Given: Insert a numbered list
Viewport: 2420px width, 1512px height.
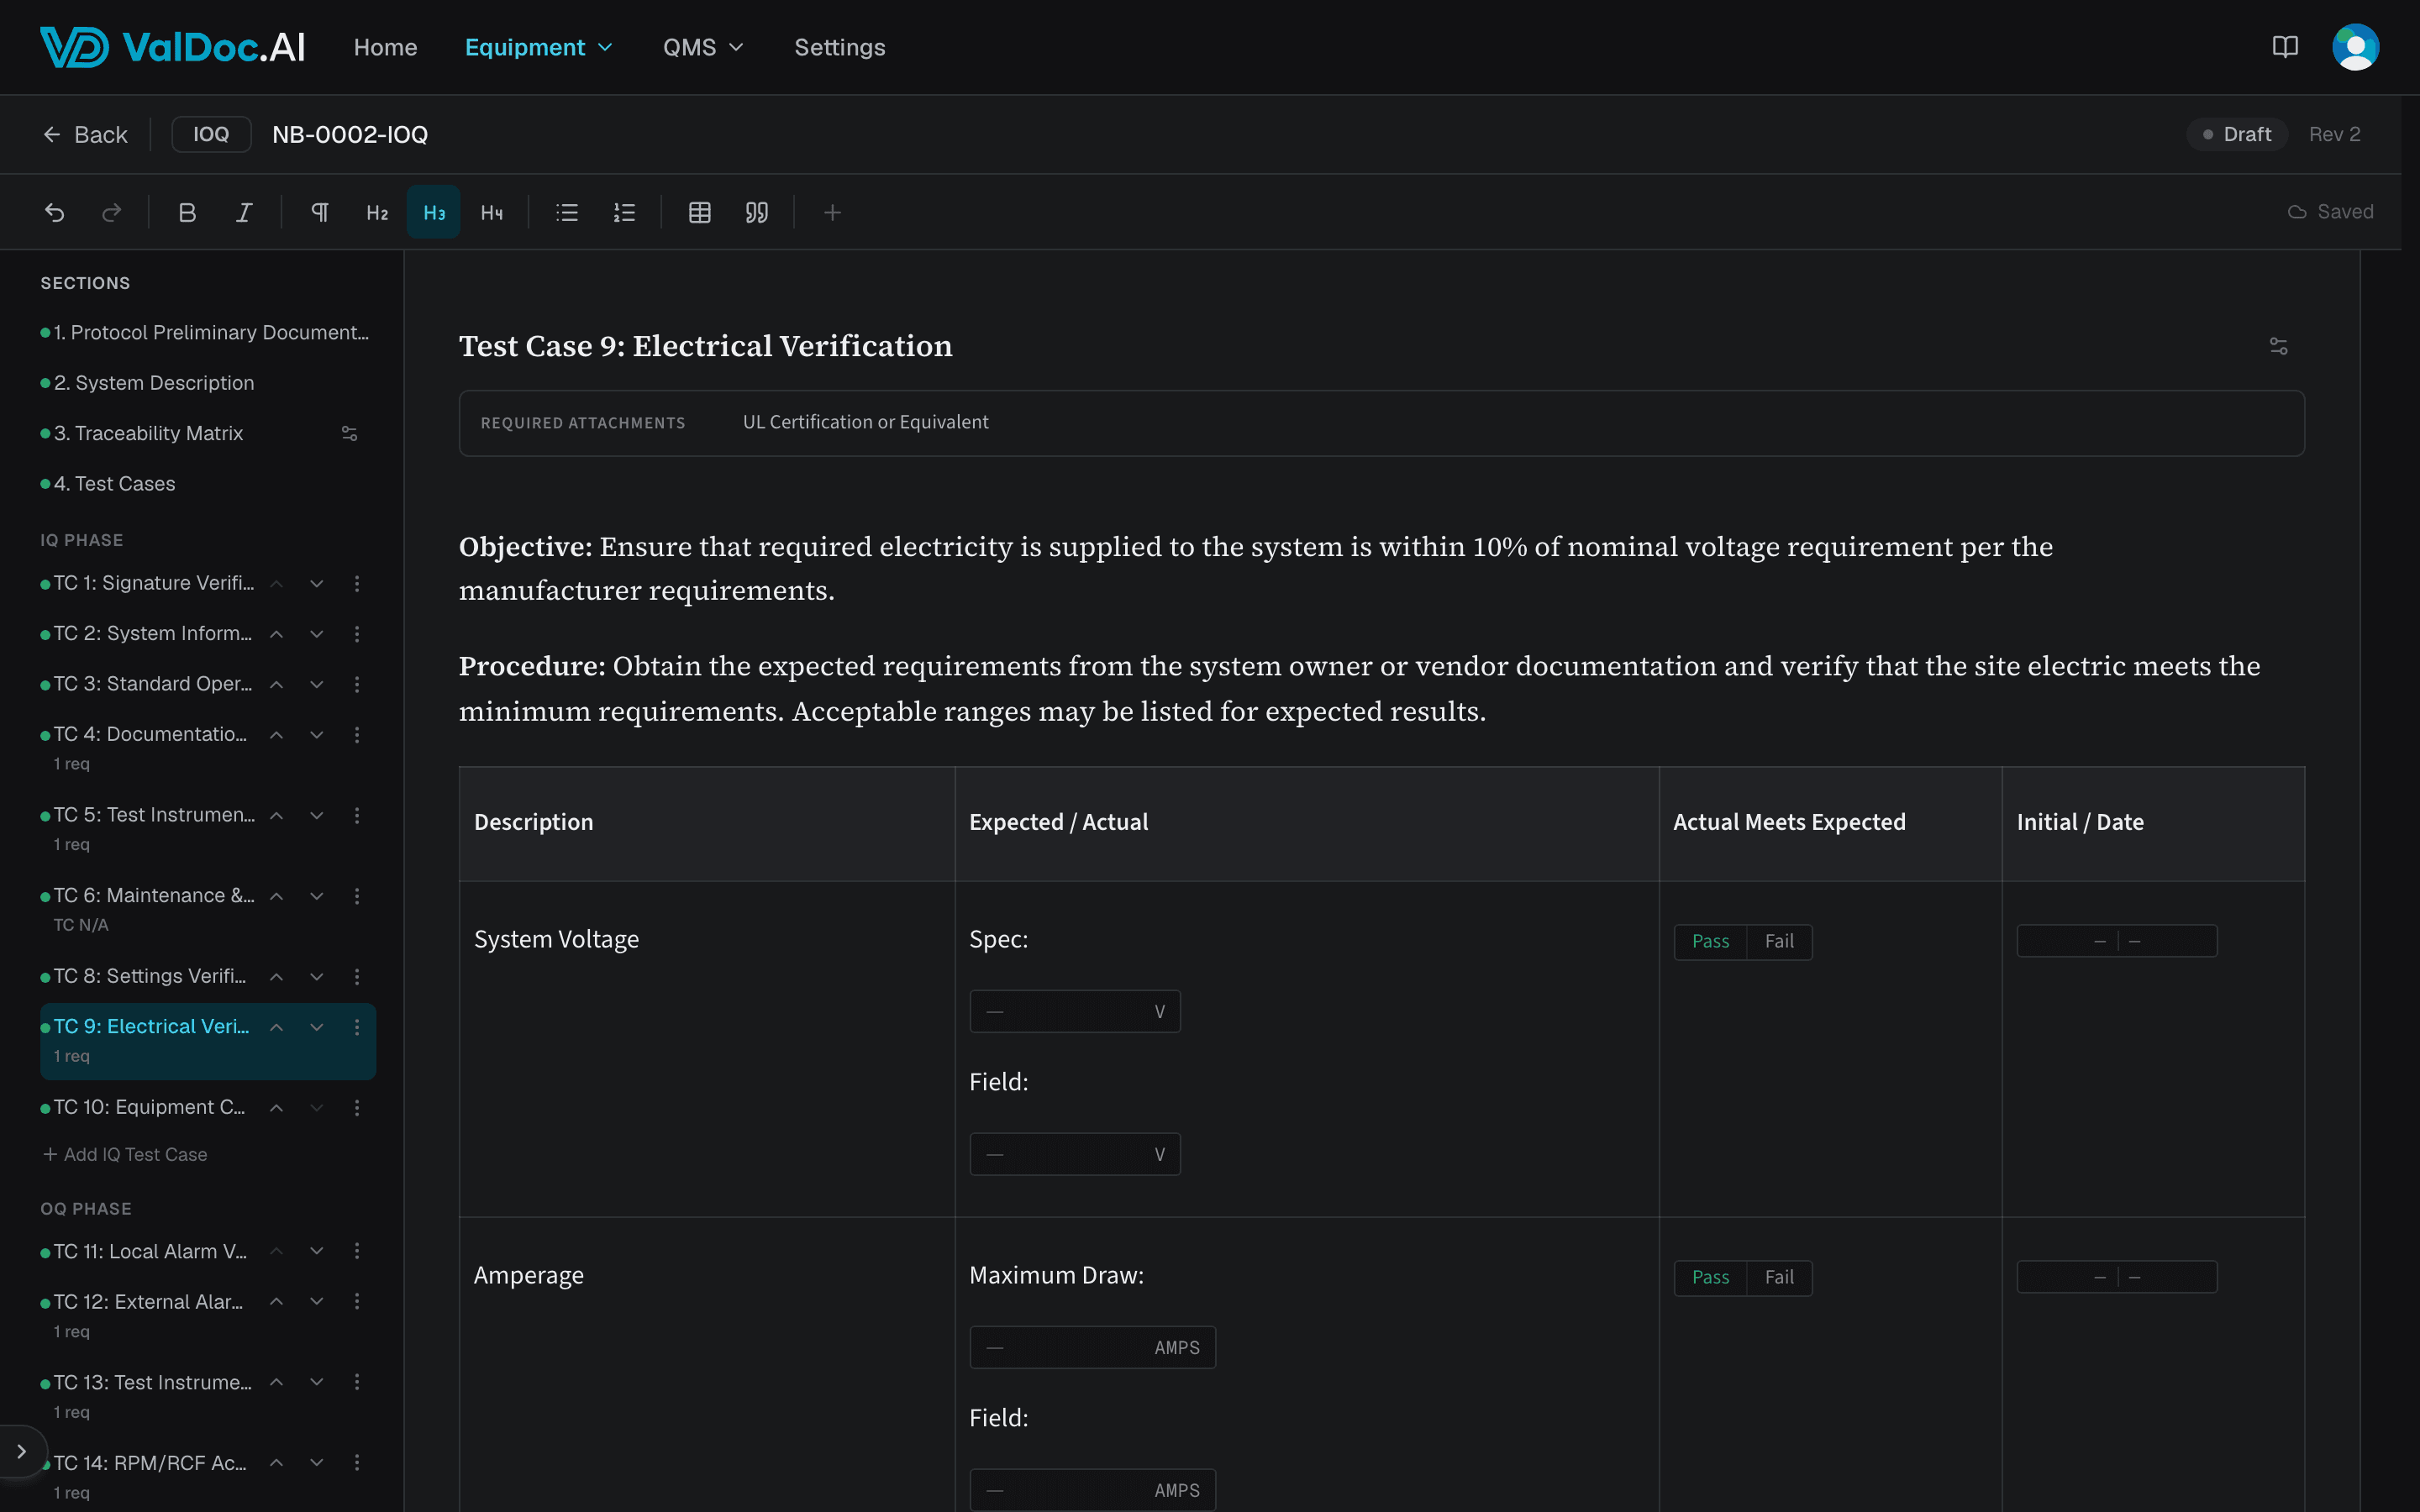Looking at the screenshot, I should (624, 212).
